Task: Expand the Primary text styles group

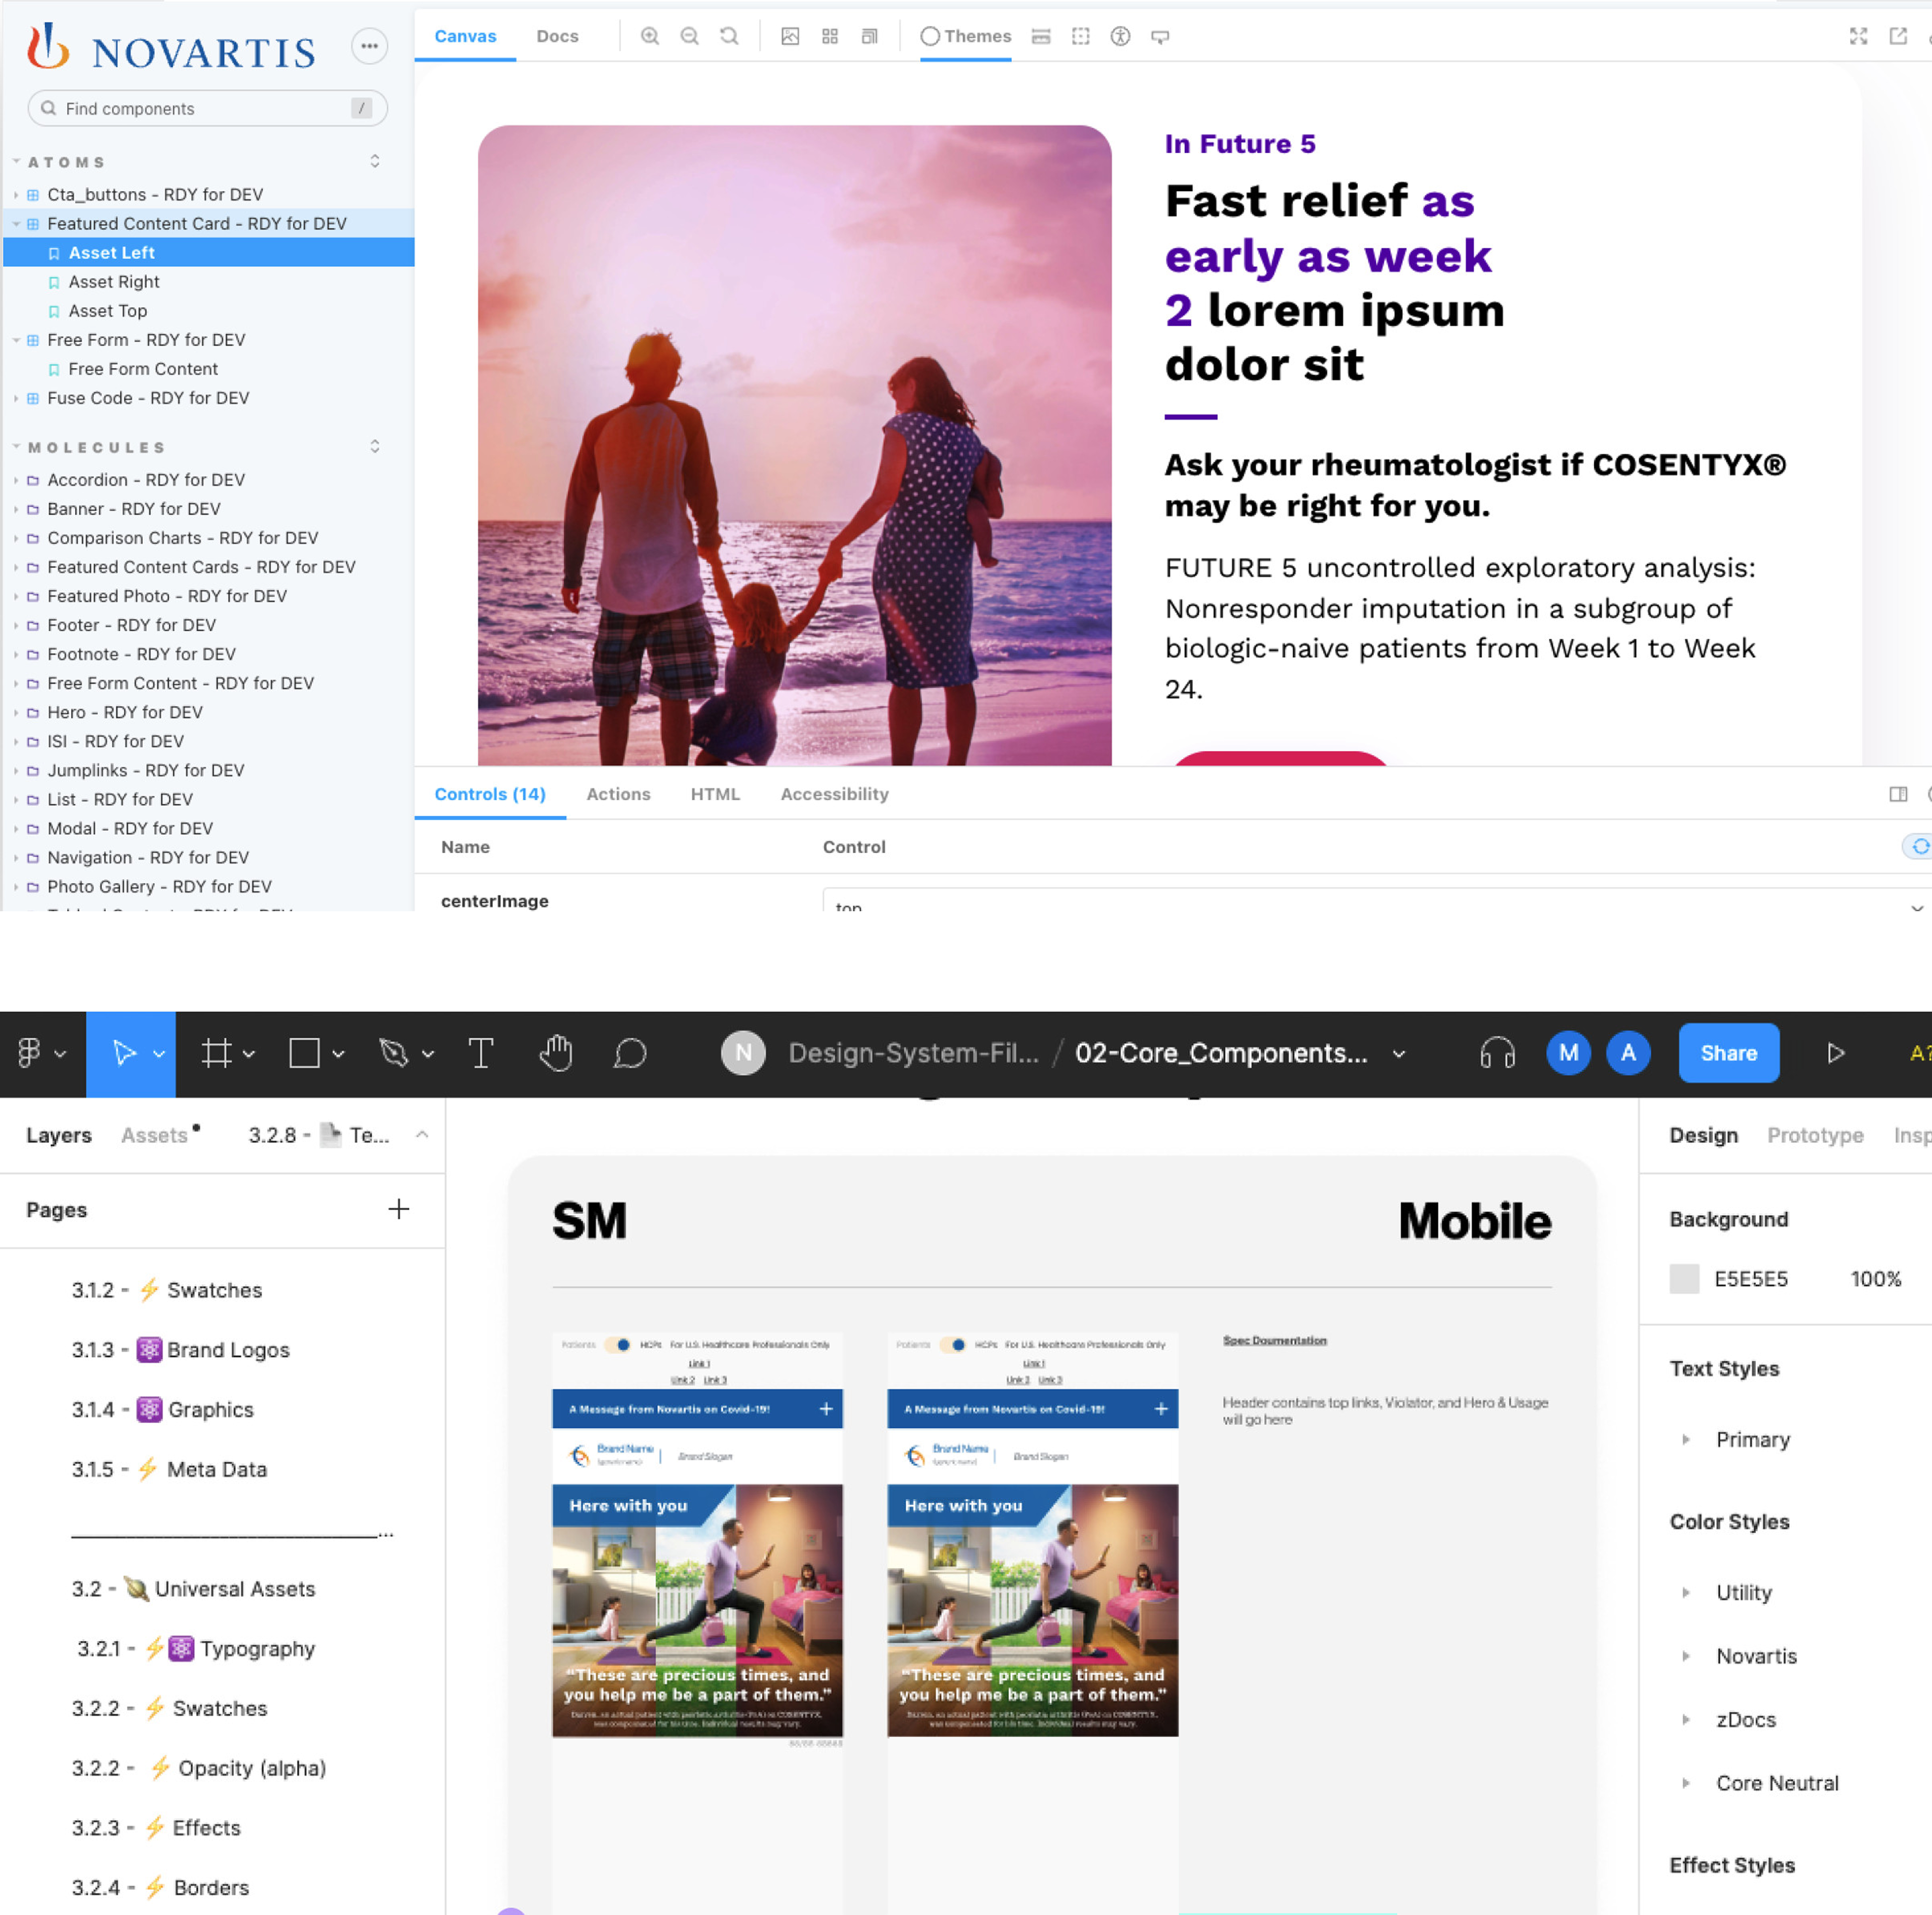Action: 1686,1439
